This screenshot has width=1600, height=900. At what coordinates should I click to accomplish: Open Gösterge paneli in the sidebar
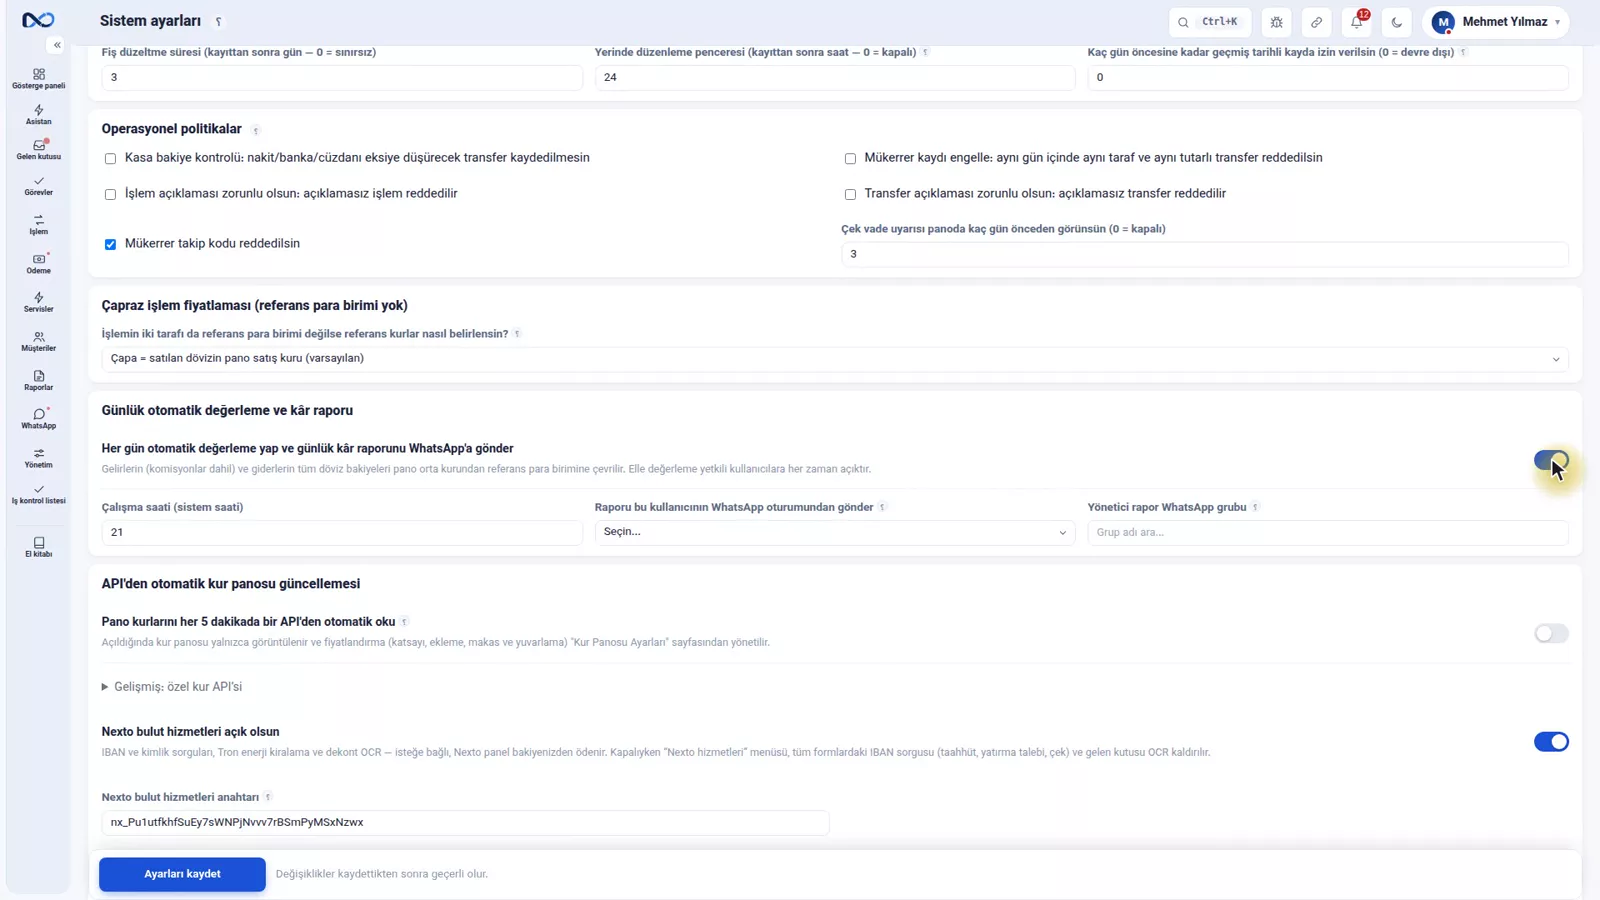coord(38,79)
